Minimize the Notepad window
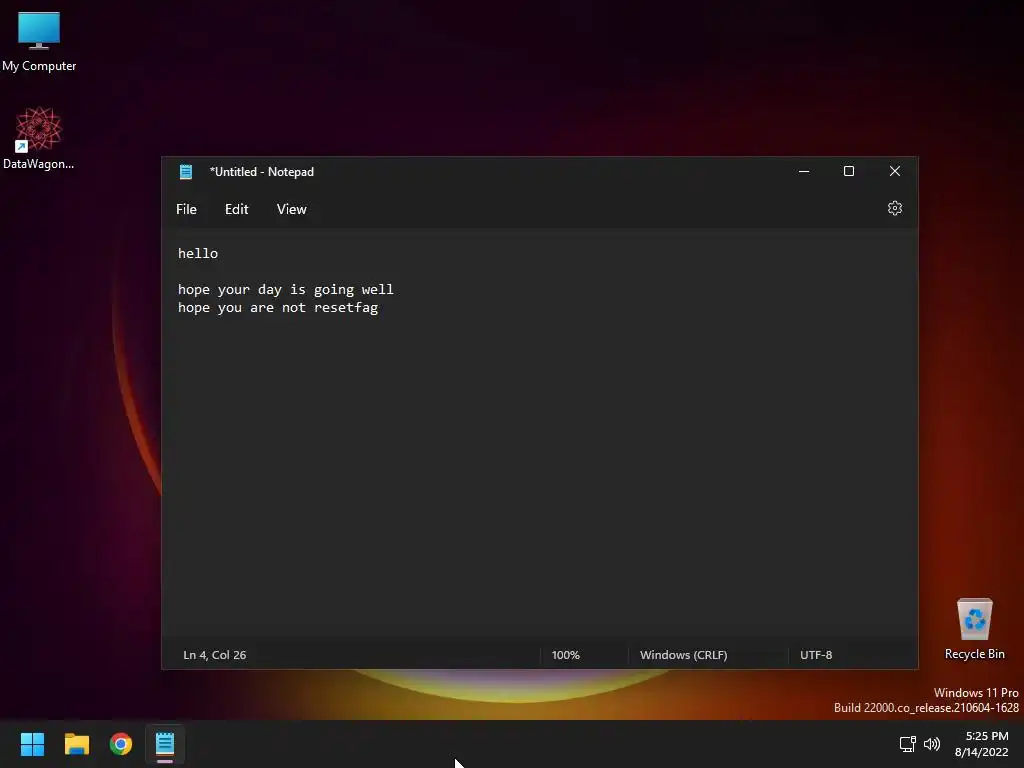Screen dimensions: 1024x768 tap(804, 171)
